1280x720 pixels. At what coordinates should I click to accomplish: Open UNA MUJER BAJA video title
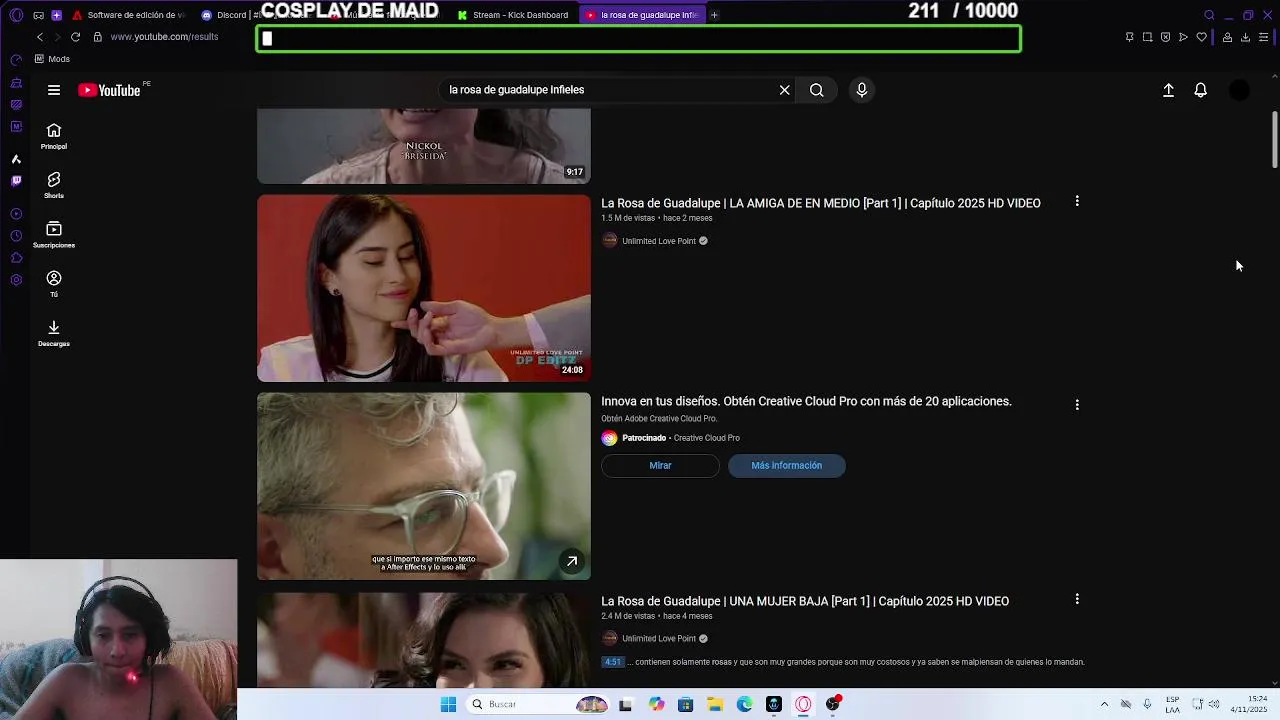805,601
